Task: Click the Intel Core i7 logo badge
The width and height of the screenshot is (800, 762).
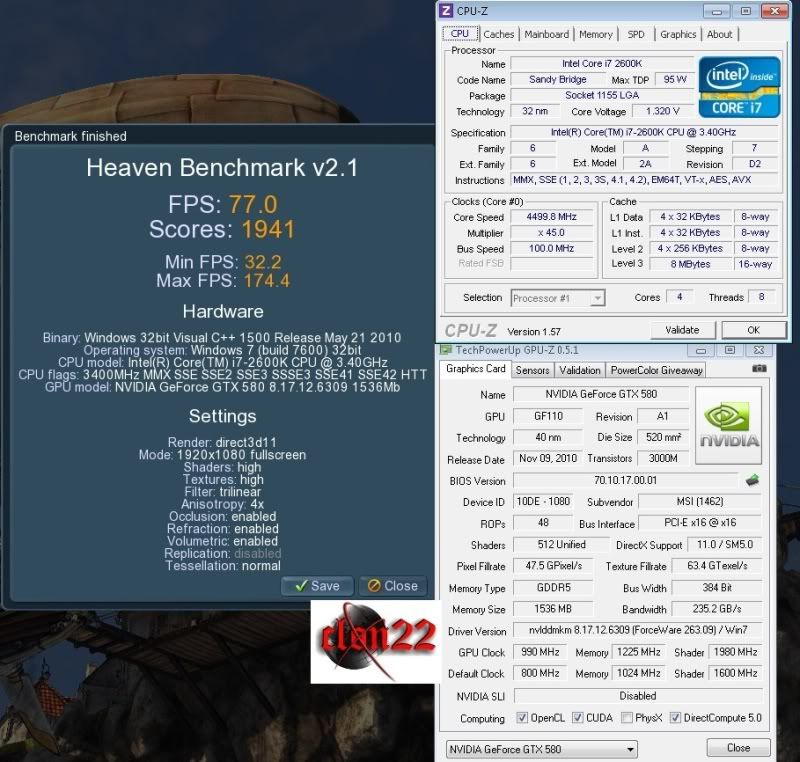Action: pyautogui.click(x=739, y=87)
